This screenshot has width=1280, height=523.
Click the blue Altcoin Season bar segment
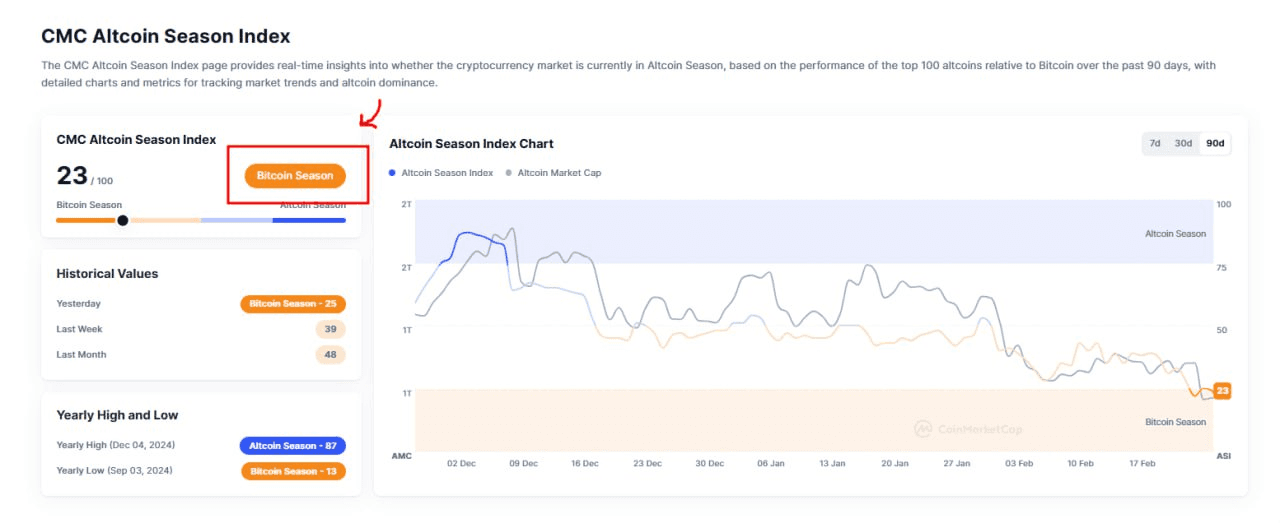point(309,220)
